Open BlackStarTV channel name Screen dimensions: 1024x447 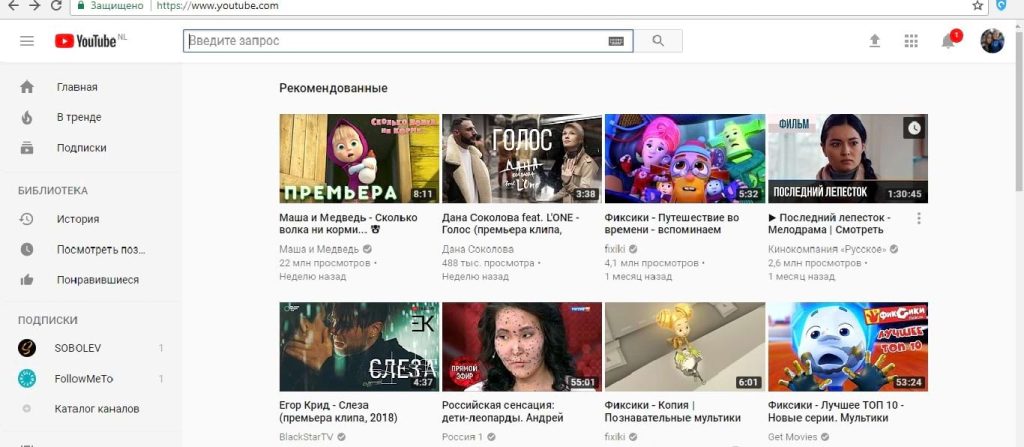307,437
